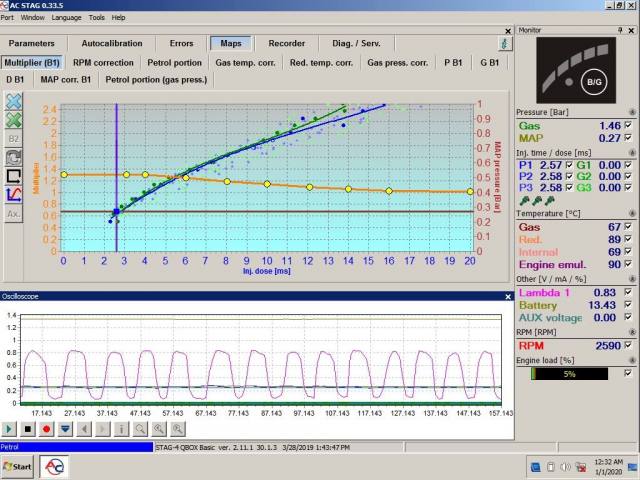Start oscilloscope with the play button
640x480 pixels.
click(x=10, y=428)
